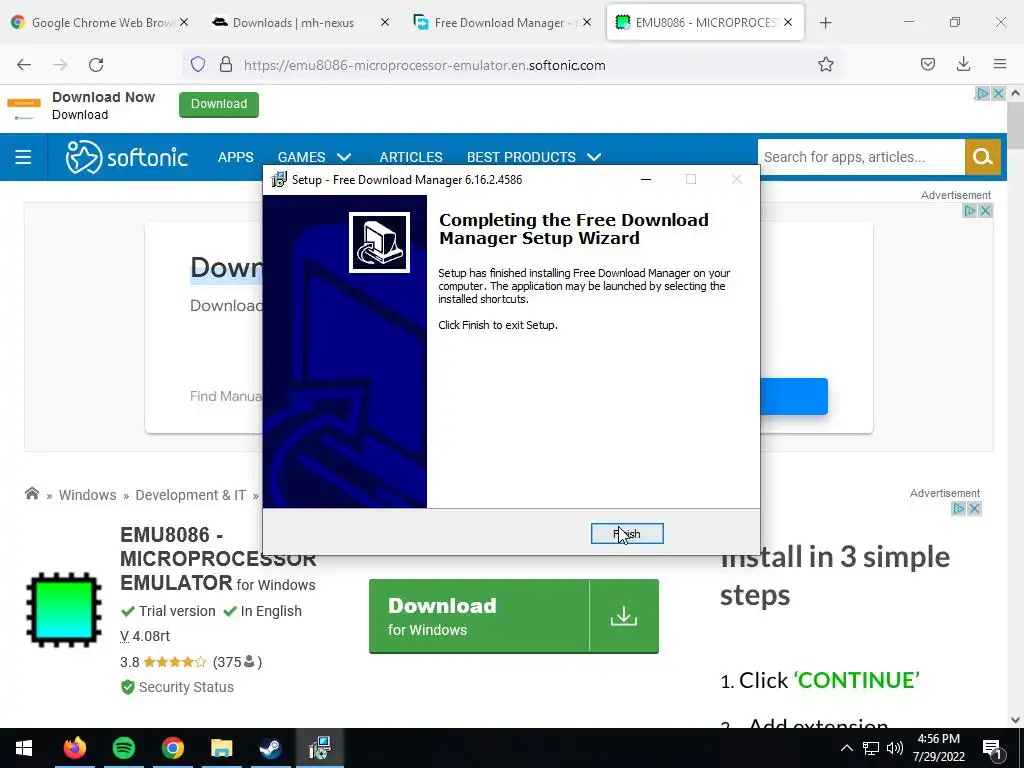This screenshot has width=1024, height=768.
Task: Click the Security Status link
Action: [x=185, y=687]
